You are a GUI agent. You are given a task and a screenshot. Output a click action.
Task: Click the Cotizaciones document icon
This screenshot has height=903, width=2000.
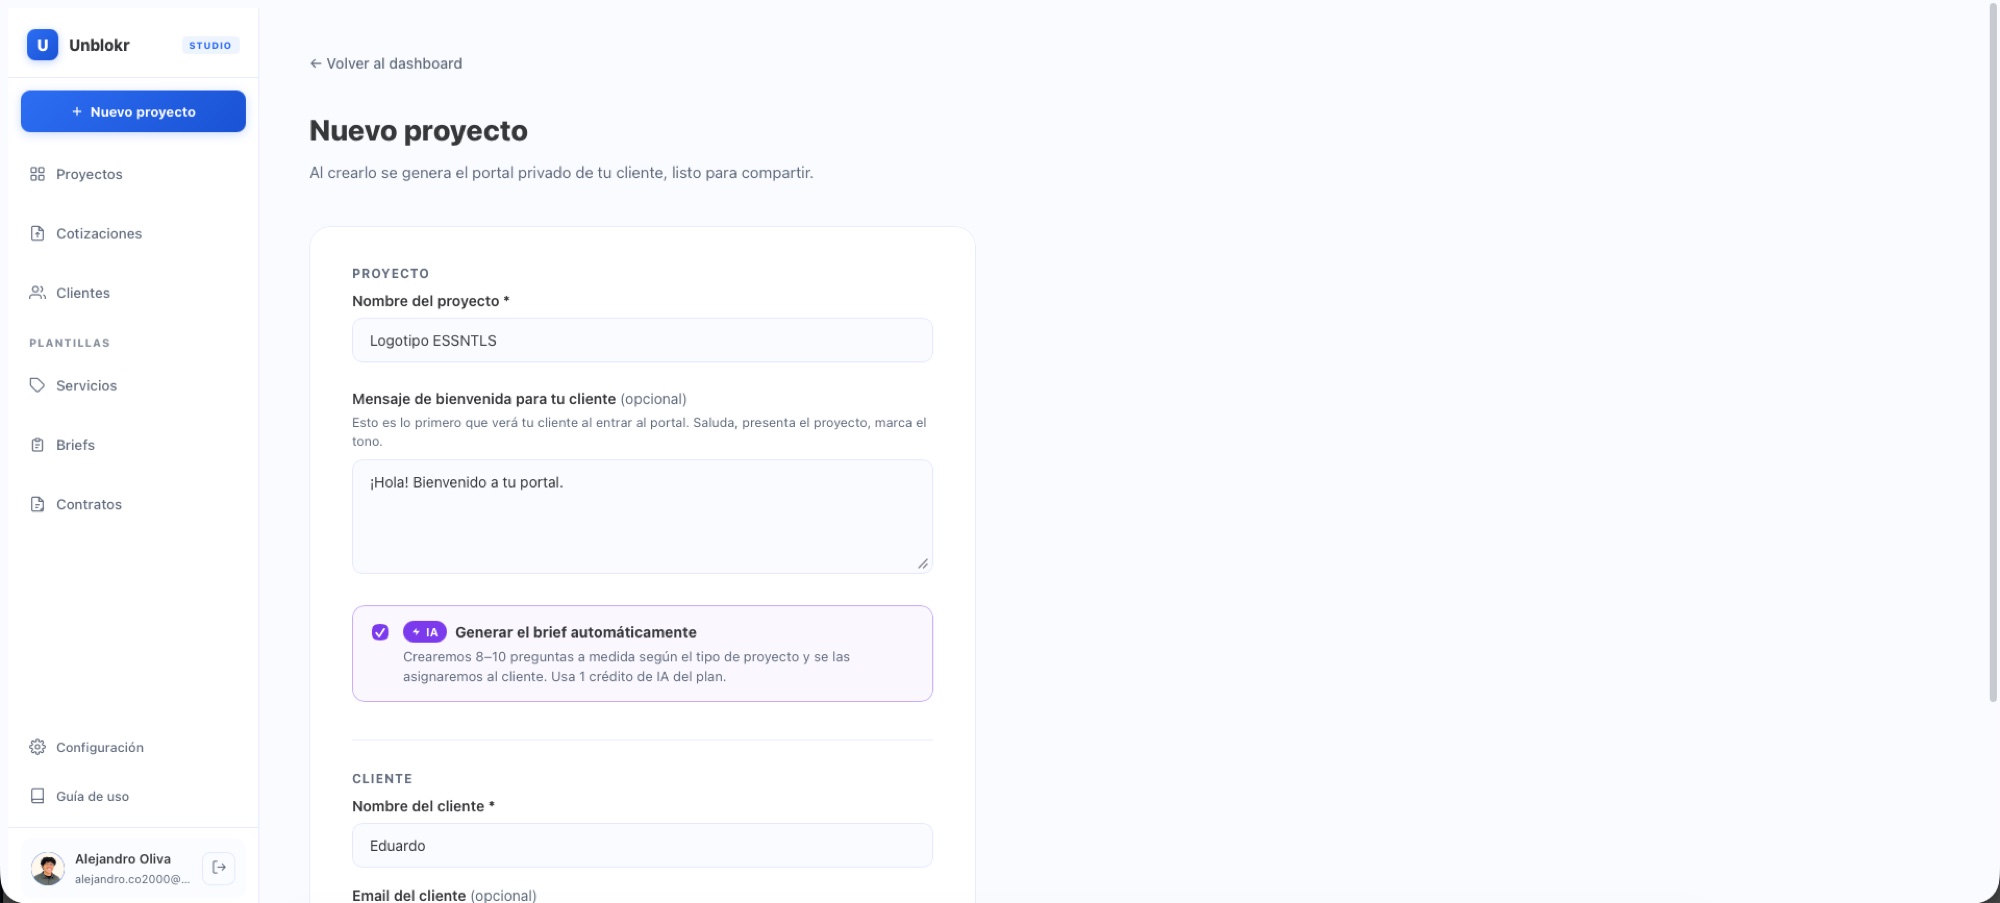tap(37, 233)
